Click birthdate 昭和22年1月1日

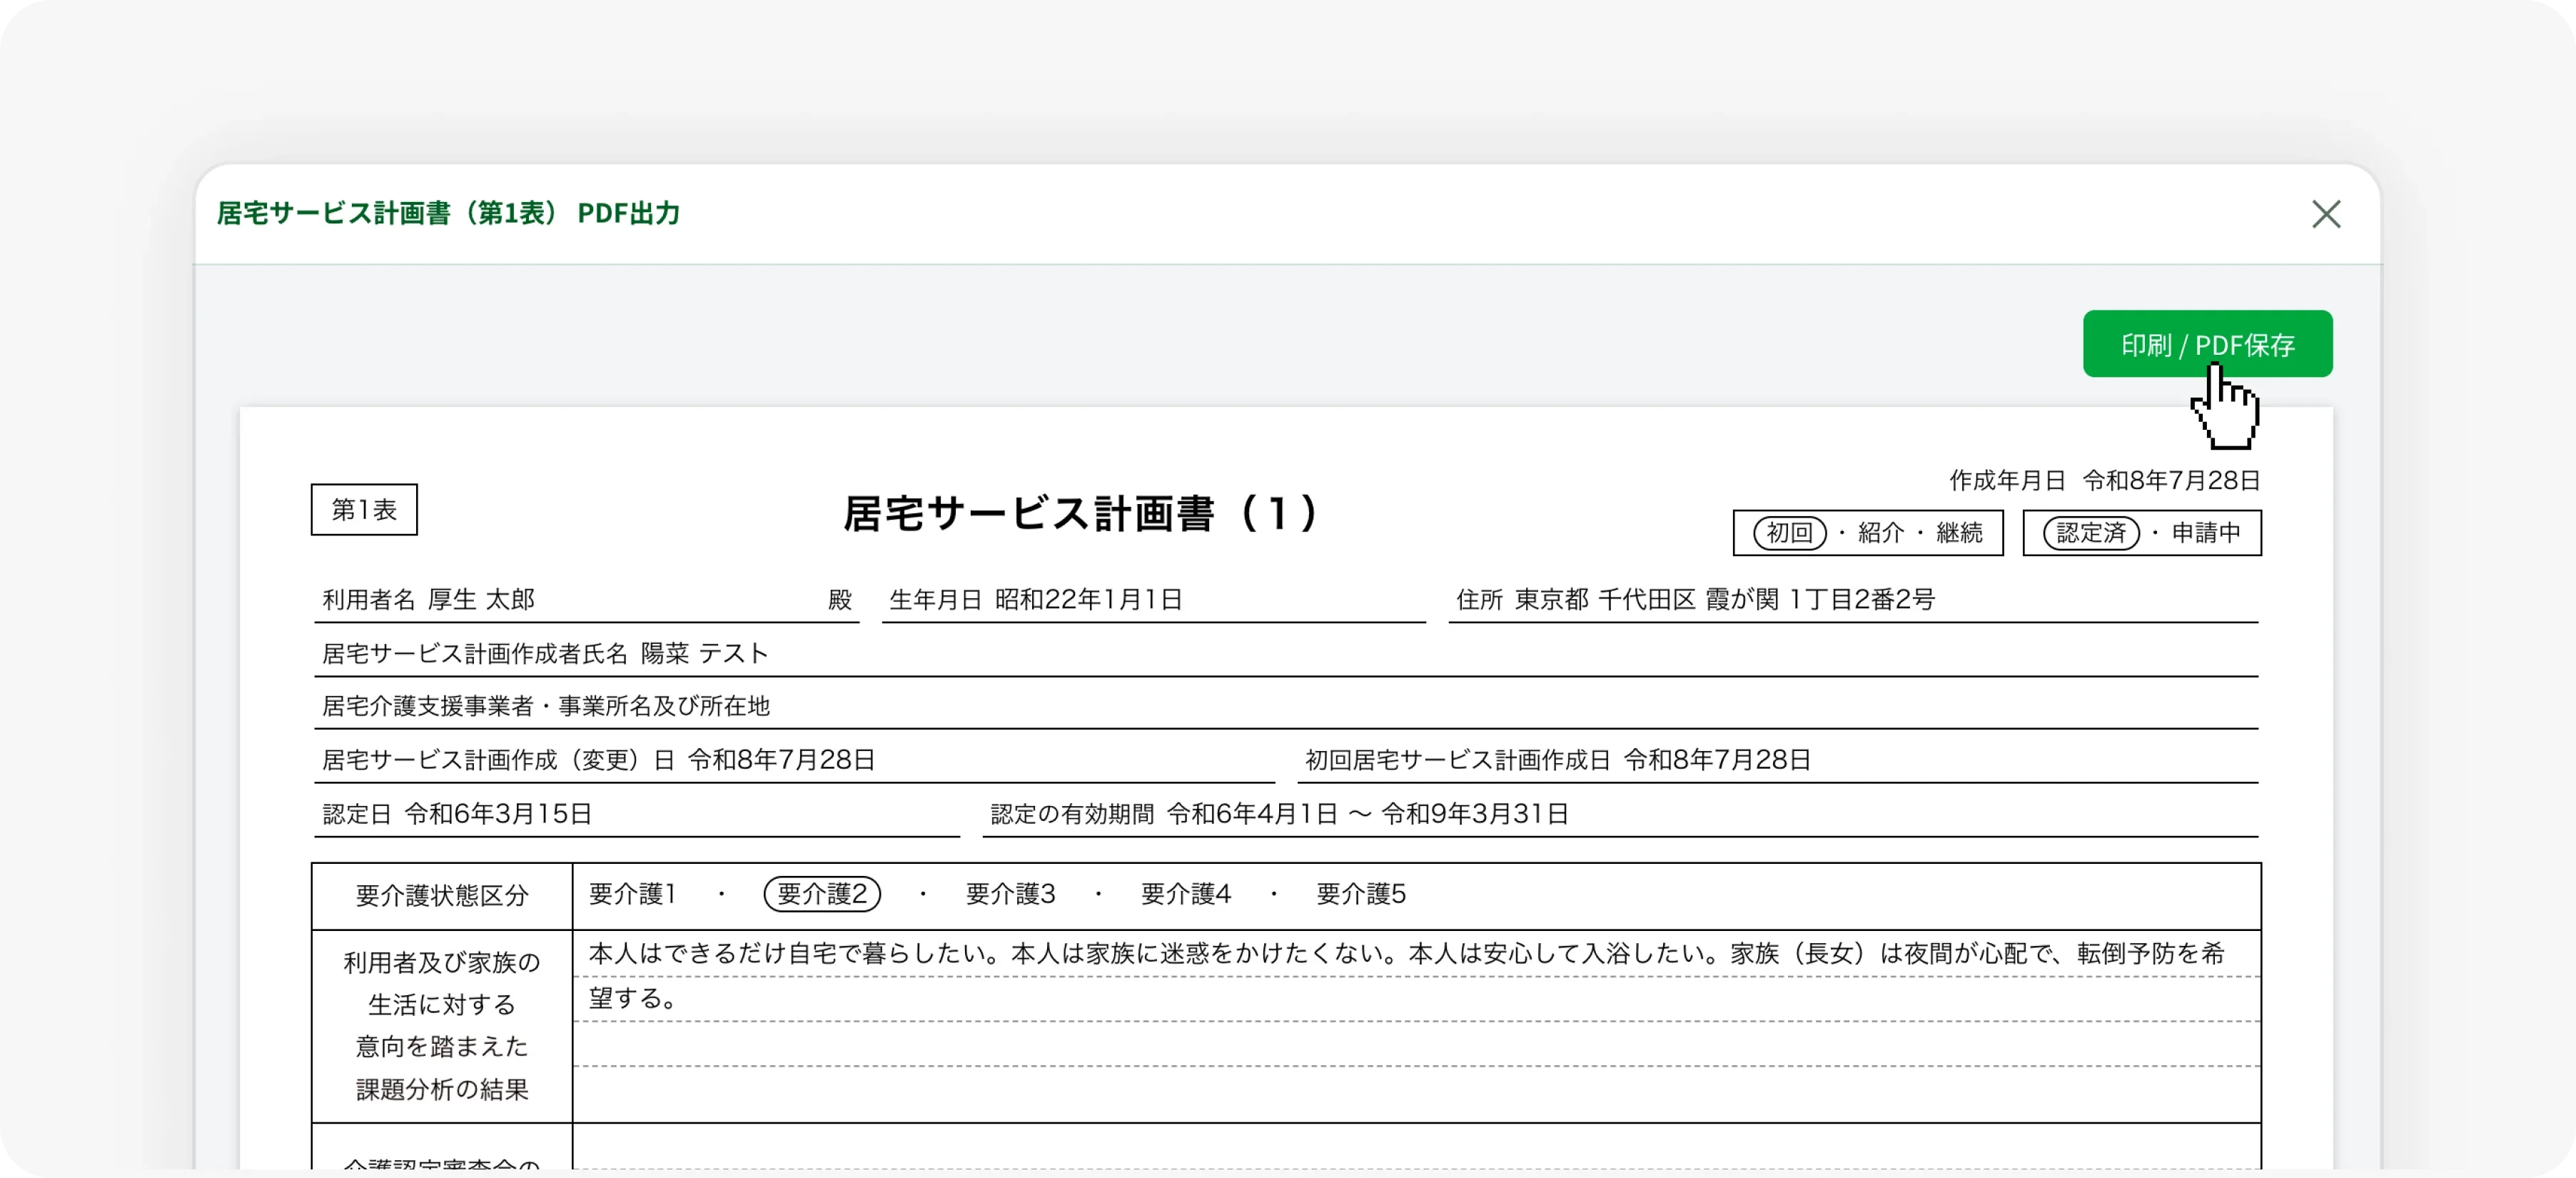point(1088,599)
